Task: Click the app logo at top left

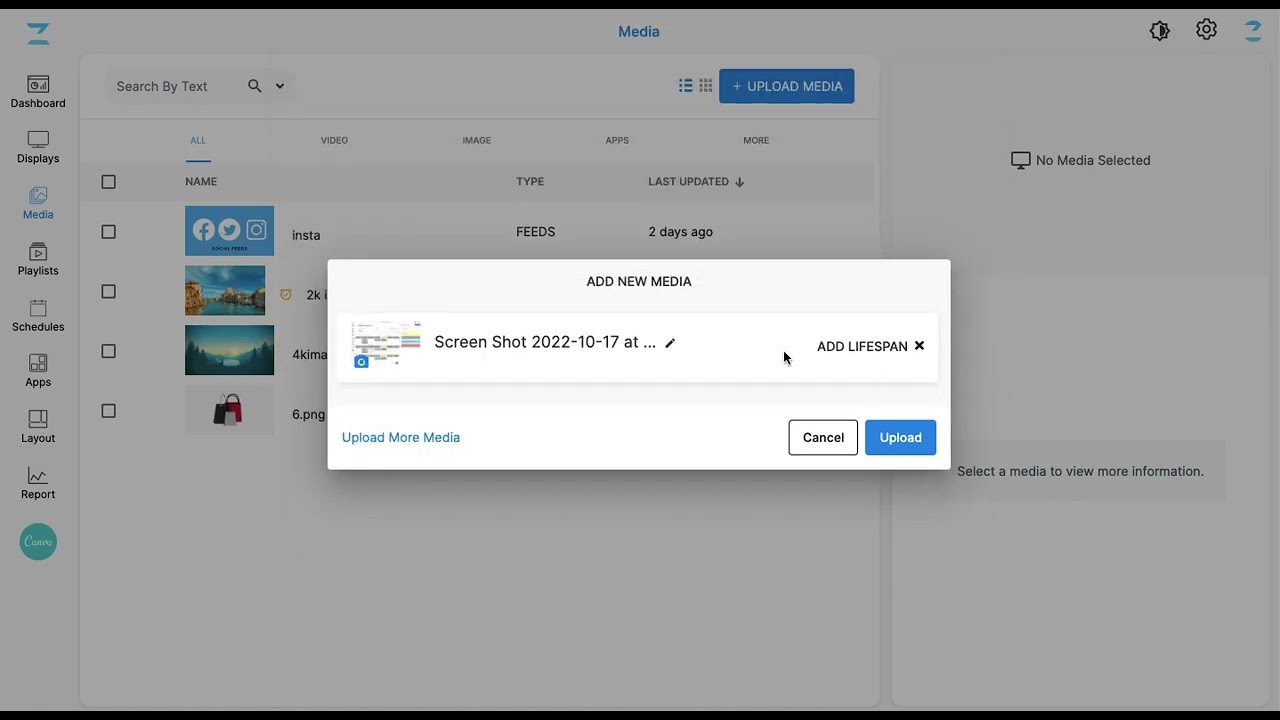Action: pyautogui.click(x=38, y=33)
